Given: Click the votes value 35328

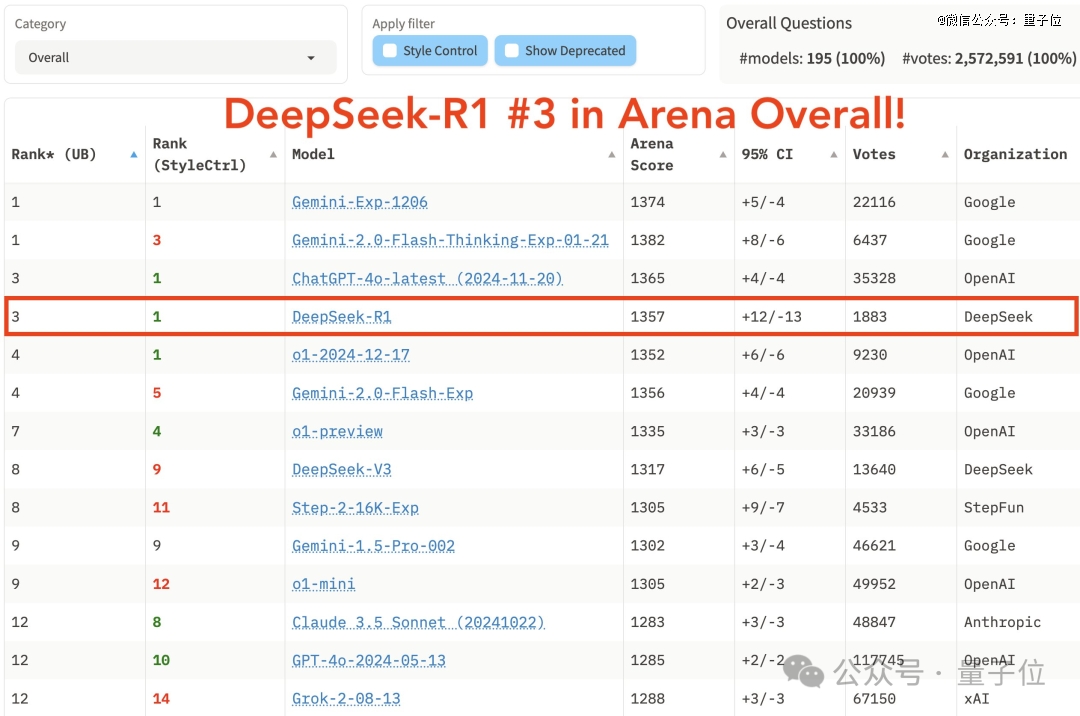Looking at the screenshot, I should tap(874, 278).
